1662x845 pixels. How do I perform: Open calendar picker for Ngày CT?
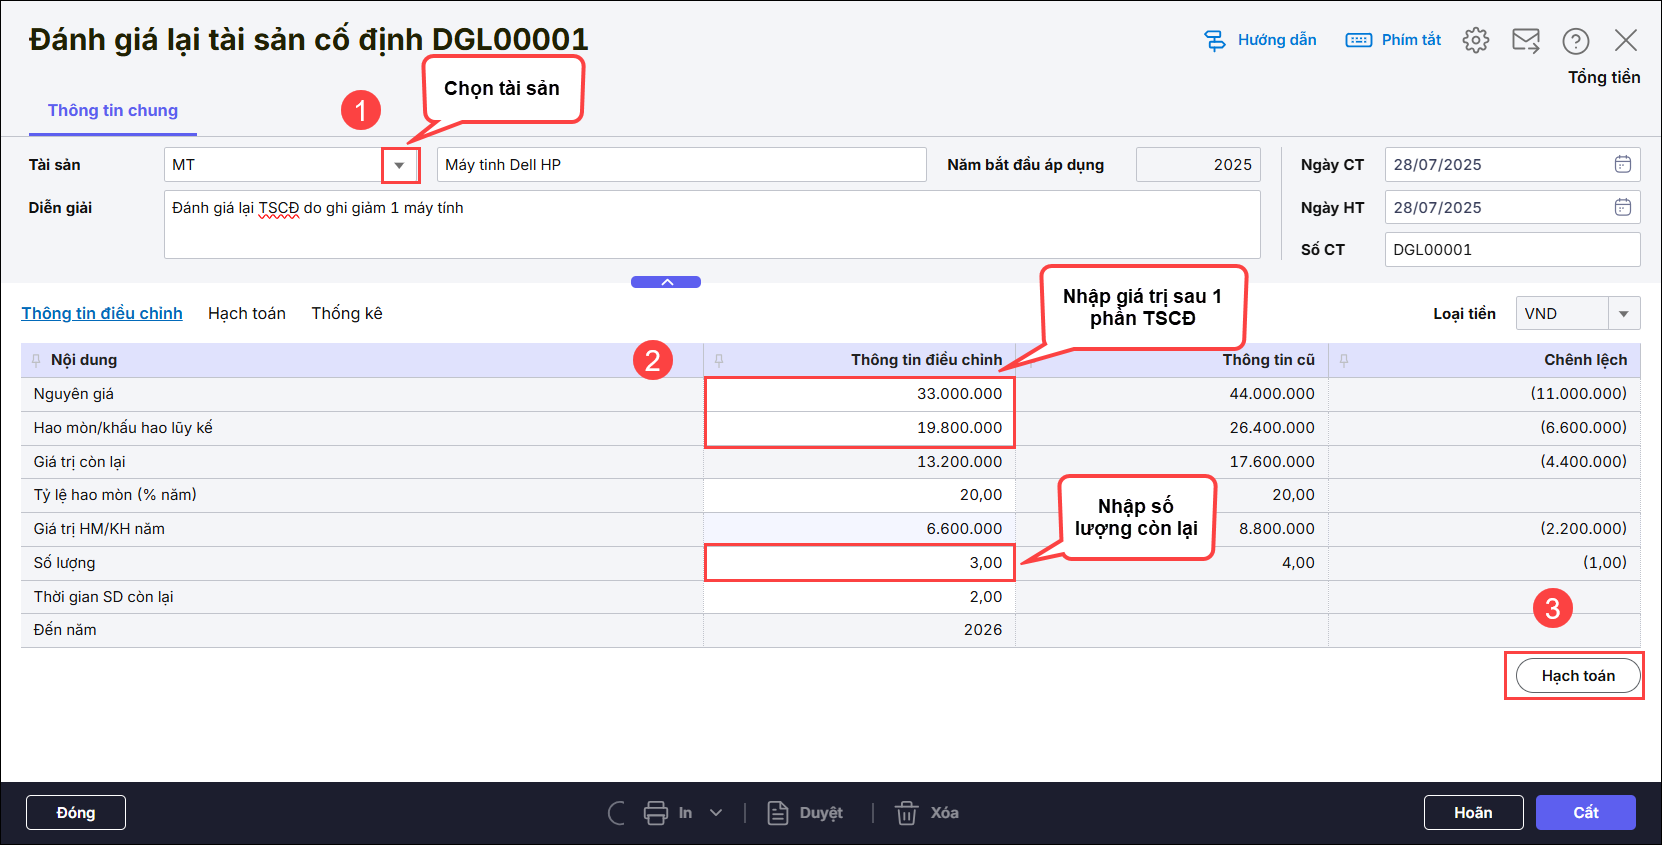coord(1622,164)
